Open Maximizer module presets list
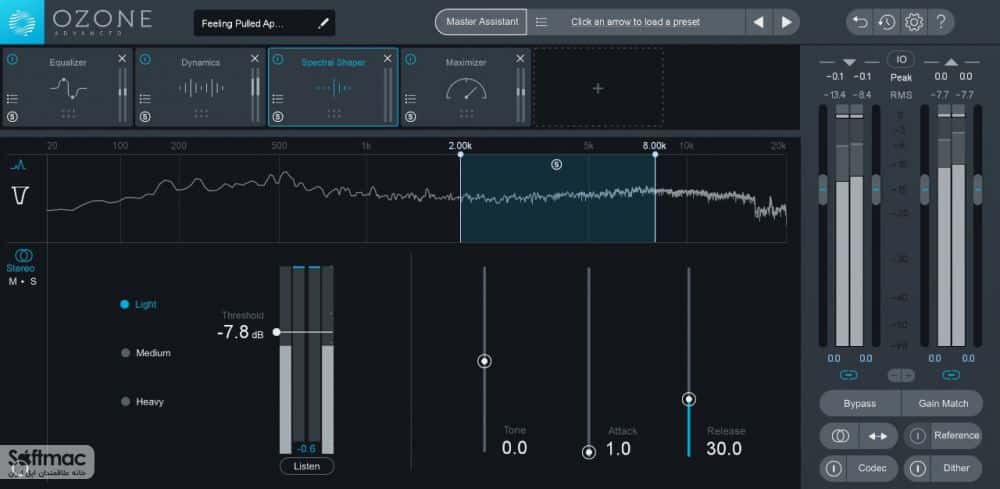 coord(410,98)
